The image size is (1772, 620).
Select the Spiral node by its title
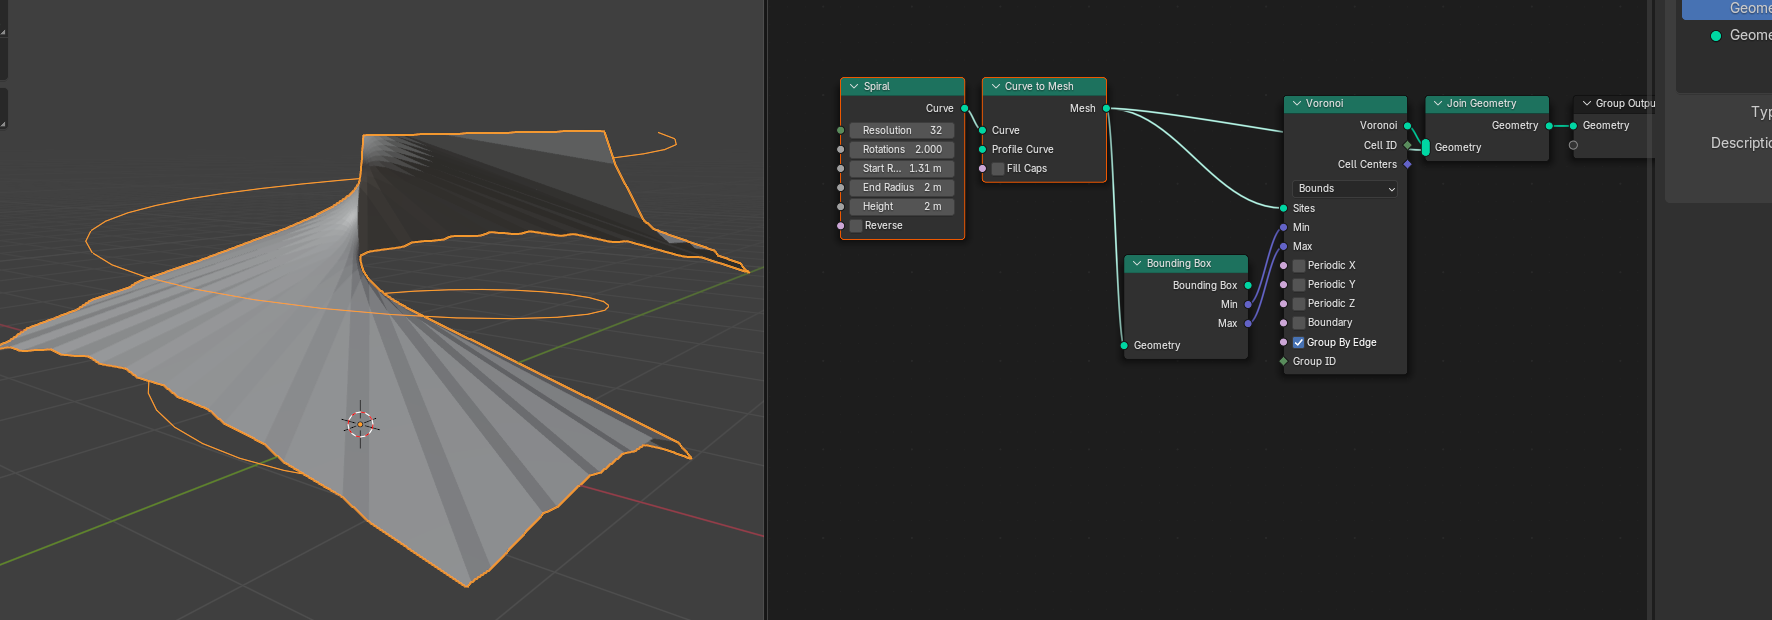(877, 87)
